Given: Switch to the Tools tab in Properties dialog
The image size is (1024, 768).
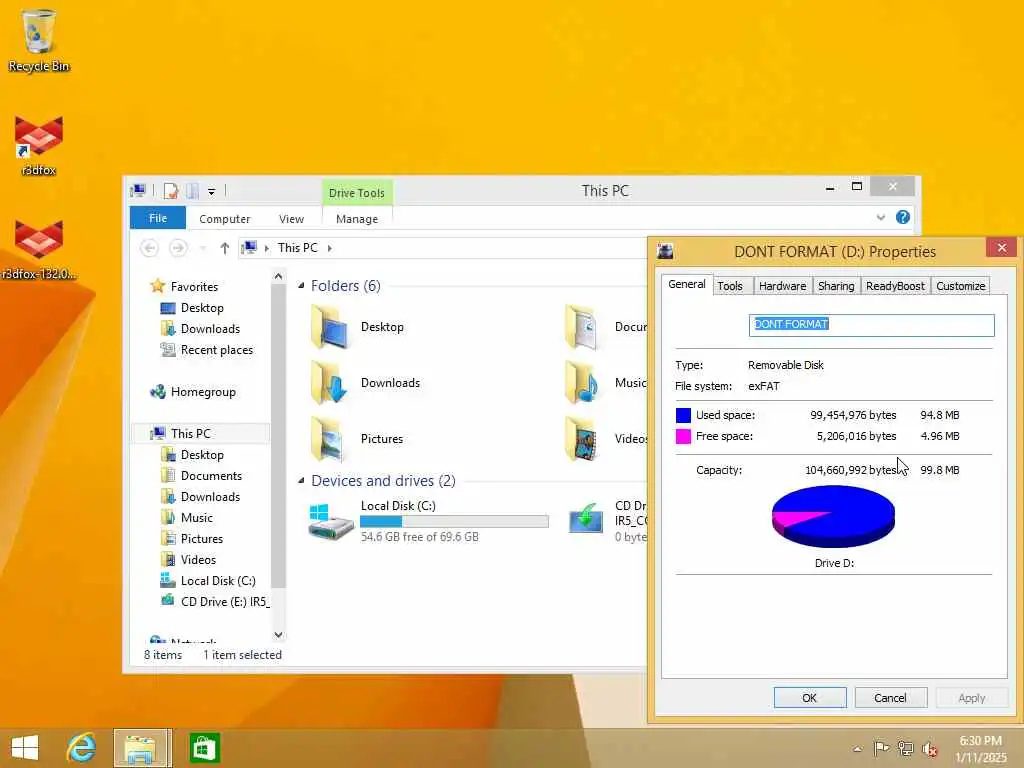Looking at the screenshot, I should 729,286.
